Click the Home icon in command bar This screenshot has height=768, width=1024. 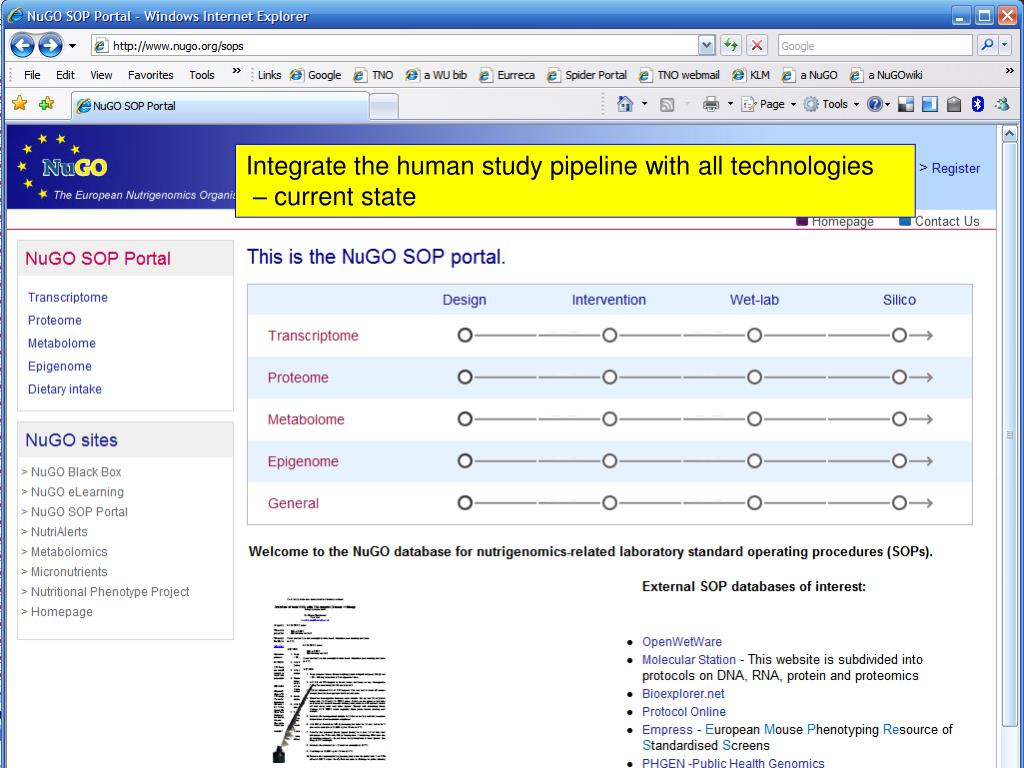coord(625,104)
